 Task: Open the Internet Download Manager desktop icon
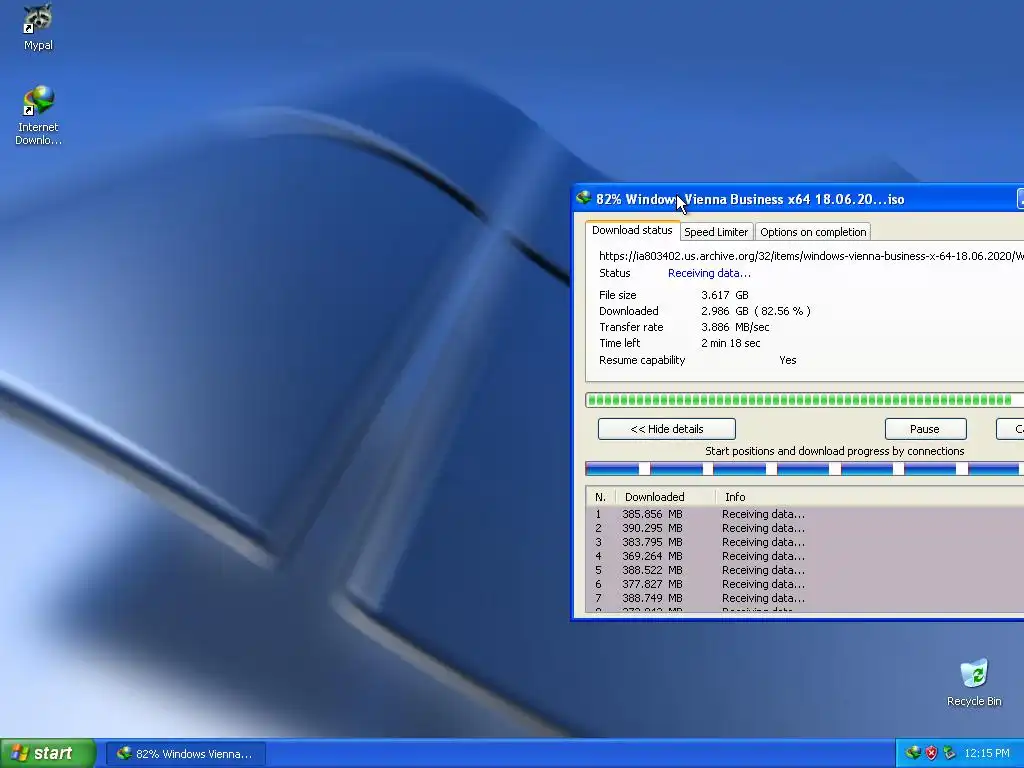(38, 115)
